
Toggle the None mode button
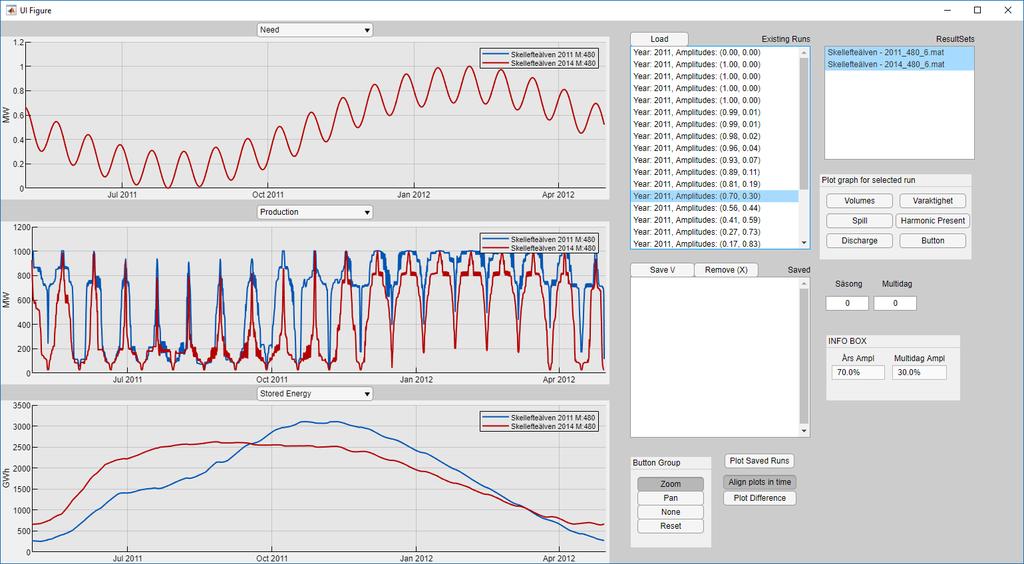point(671,512)
